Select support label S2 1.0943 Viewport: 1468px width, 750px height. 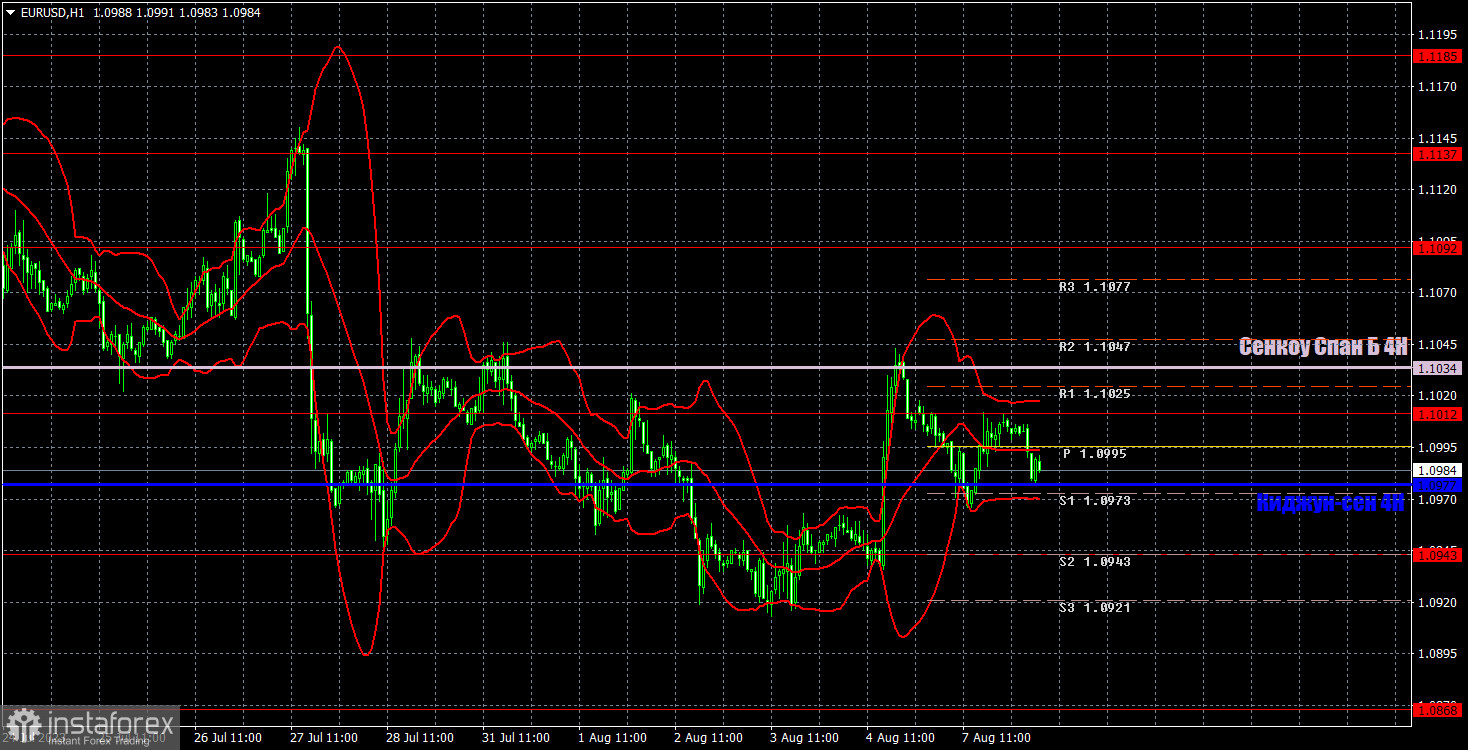click(1095, 562)
